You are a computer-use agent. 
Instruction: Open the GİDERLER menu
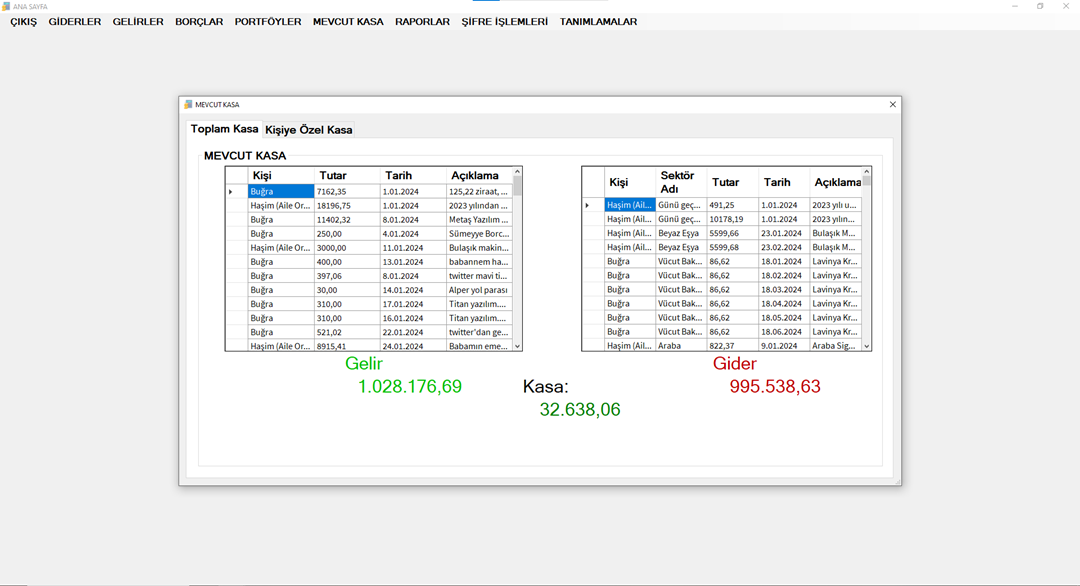click(x=75, y=21)
